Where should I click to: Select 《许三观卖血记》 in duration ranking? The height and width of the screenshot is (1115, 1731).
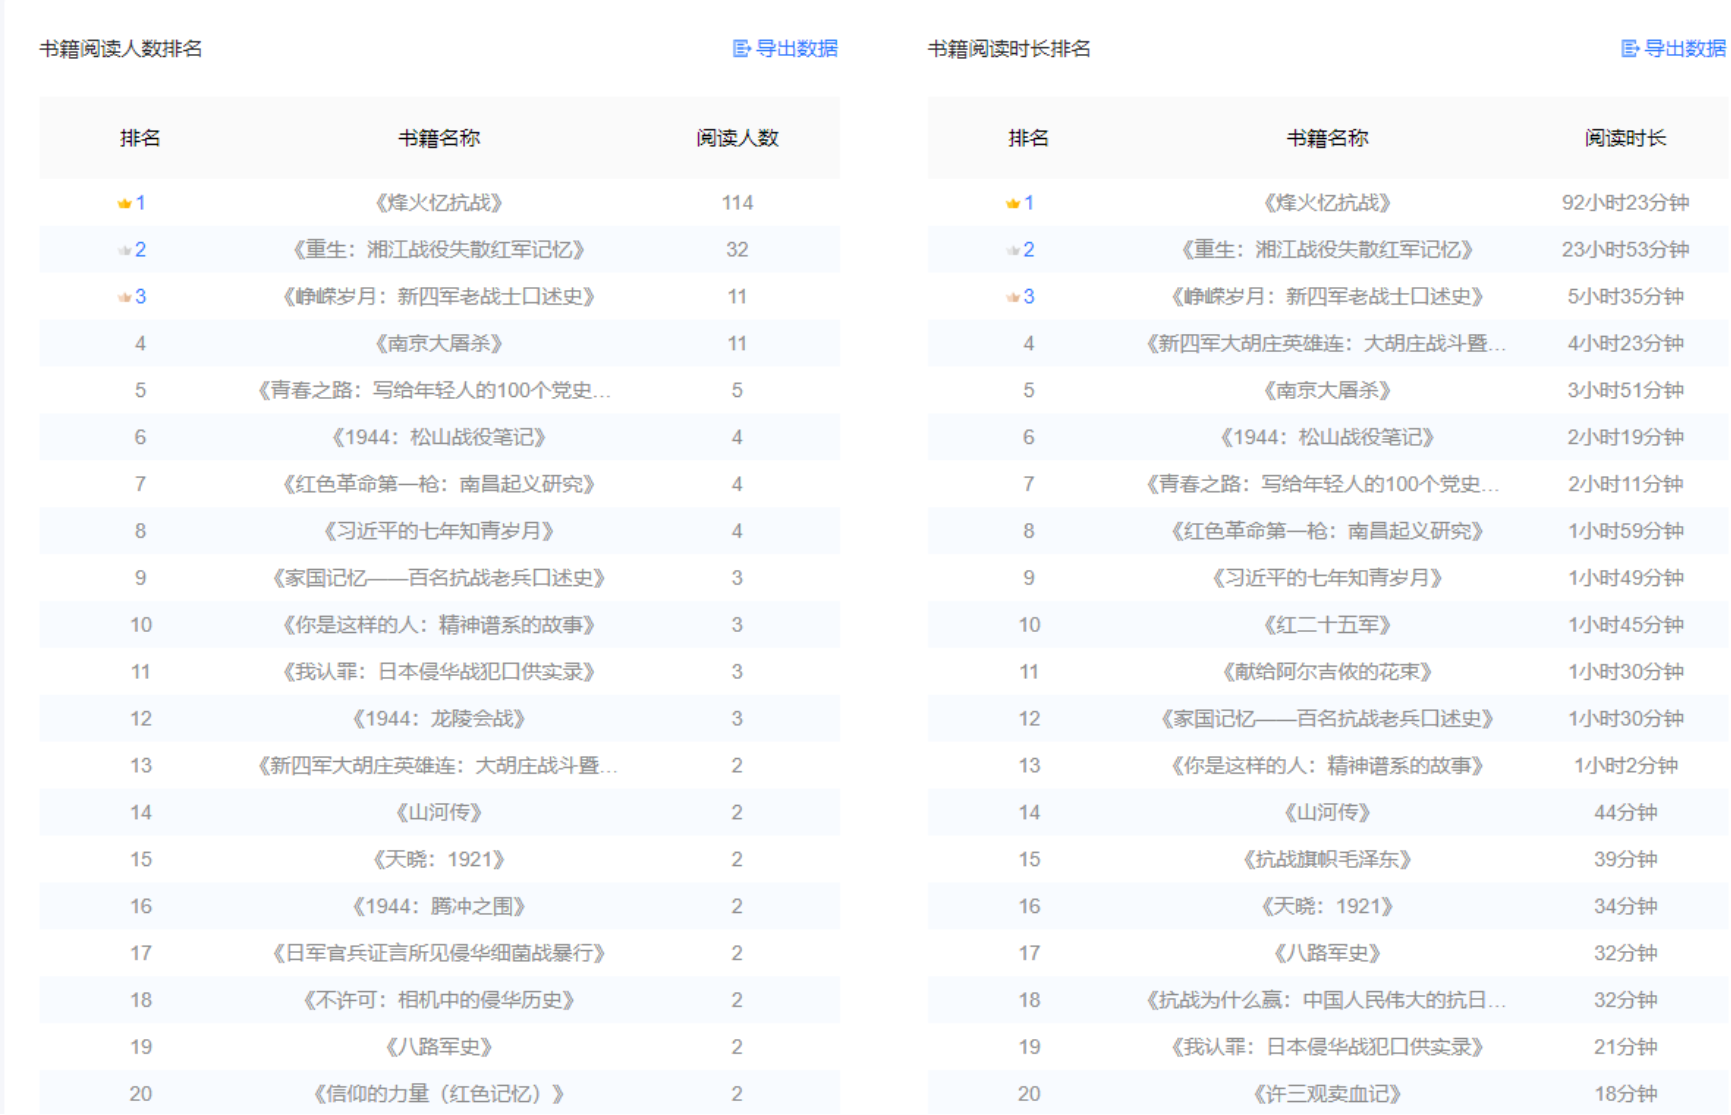tap(1327, 1094)
